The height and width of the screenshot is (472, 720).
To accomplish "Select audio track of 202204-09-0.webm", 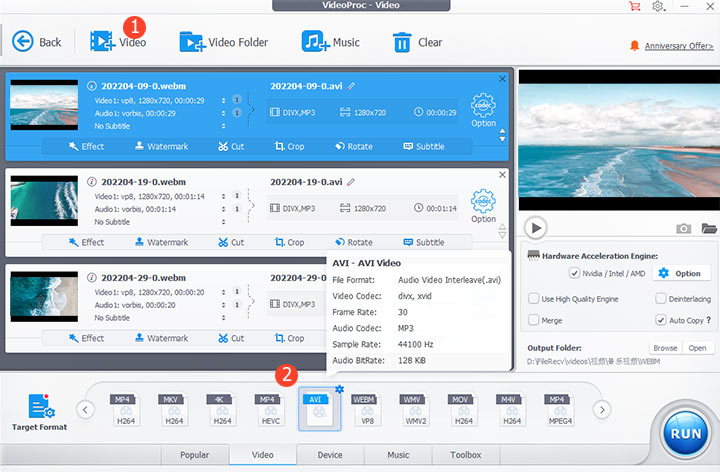I will (224, 113).
